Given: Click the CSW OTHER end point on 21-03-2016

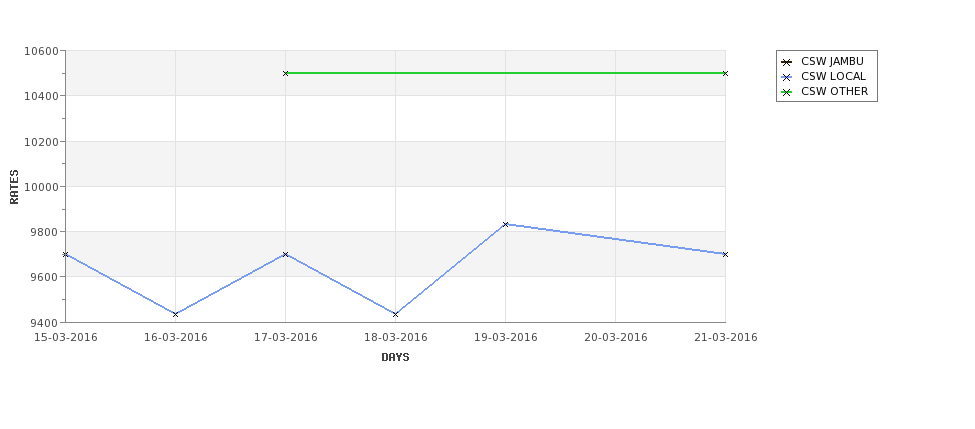Looking at the screenshot, I should [x=725, y=73].
